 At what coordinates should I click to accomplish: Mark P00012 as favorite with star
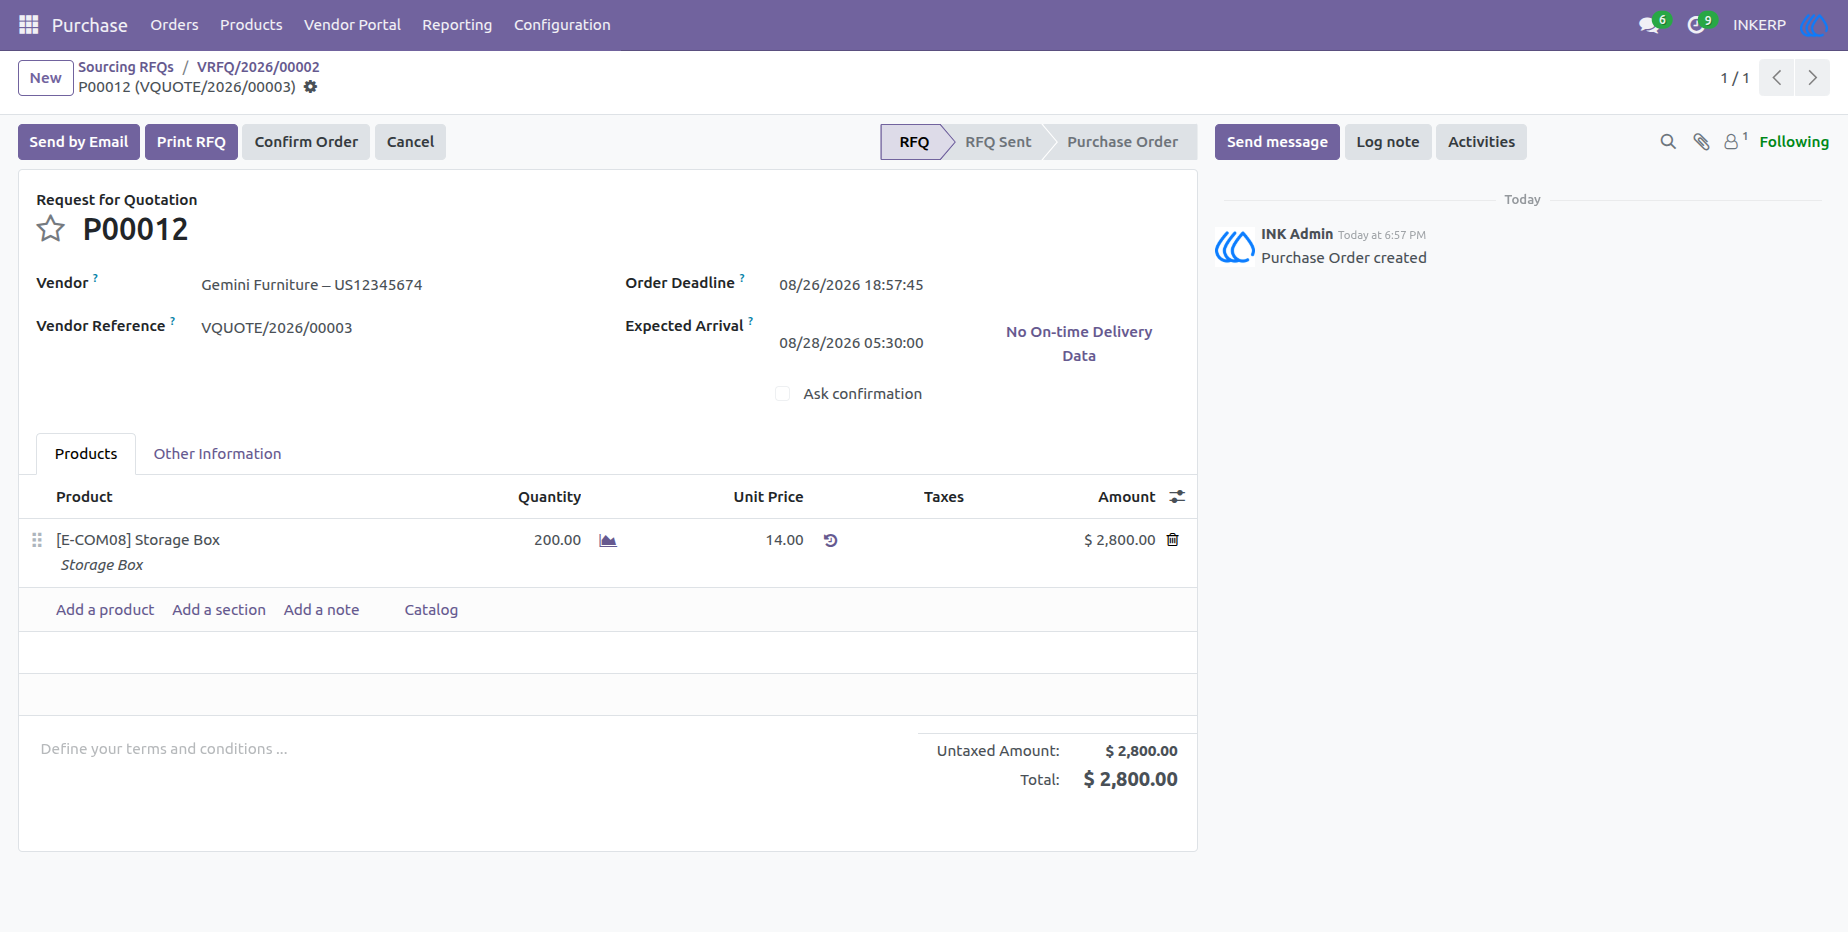click(51, 229)
